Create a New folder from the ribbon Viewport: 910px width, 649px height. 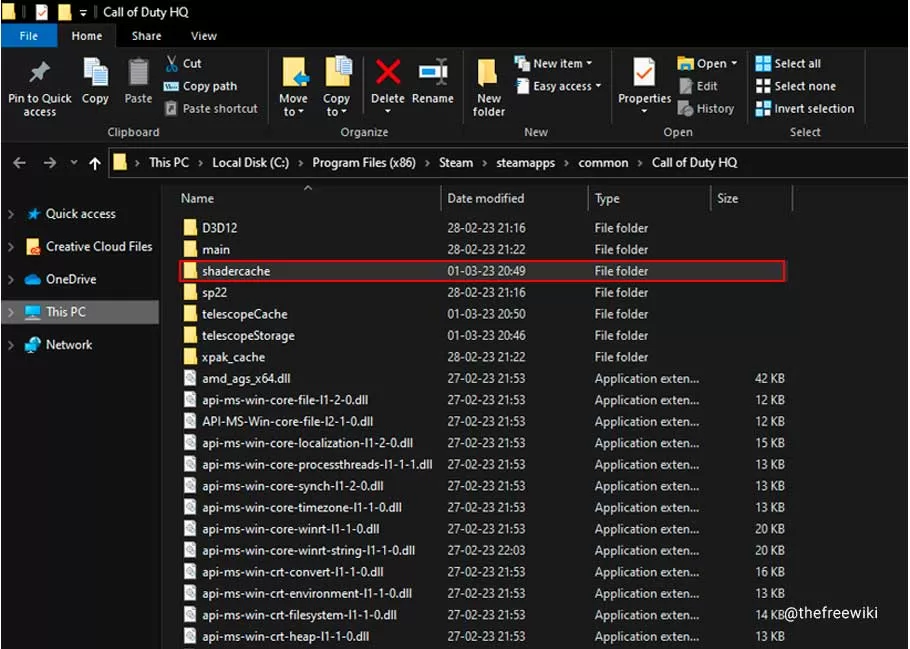click(488, 87)
